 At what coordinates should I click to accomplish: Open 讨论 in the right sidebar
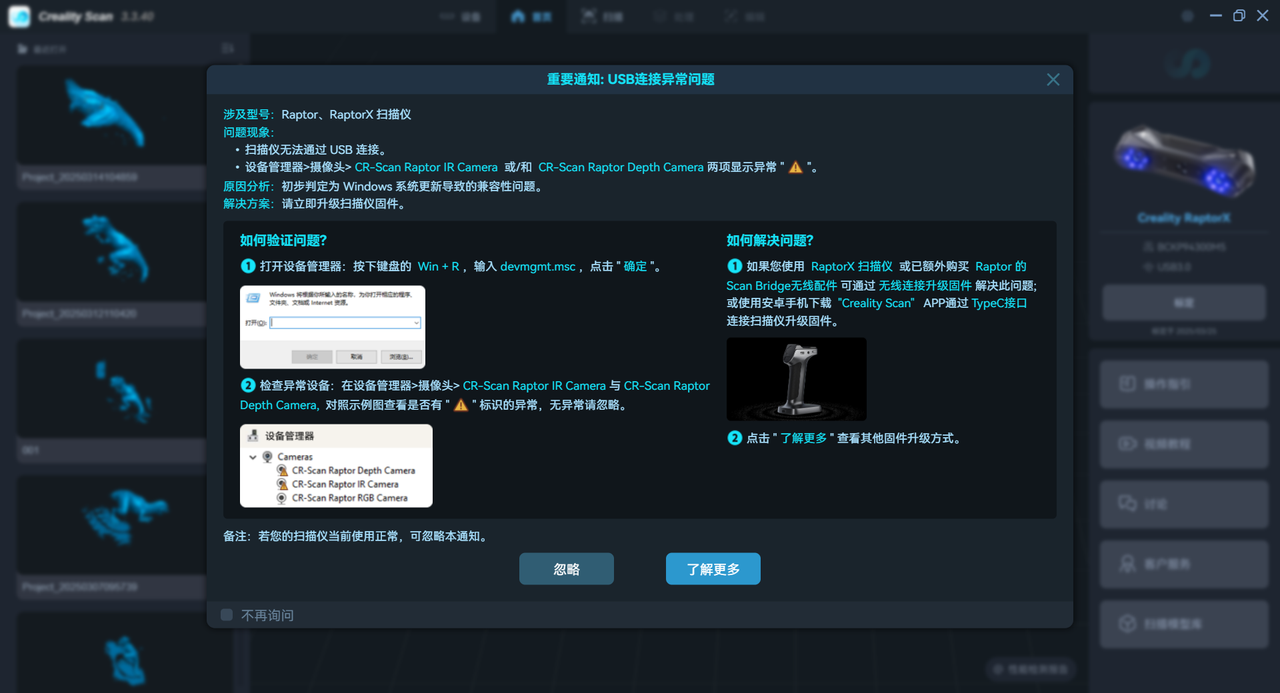pyautogui.click(x=1184, y=504)
